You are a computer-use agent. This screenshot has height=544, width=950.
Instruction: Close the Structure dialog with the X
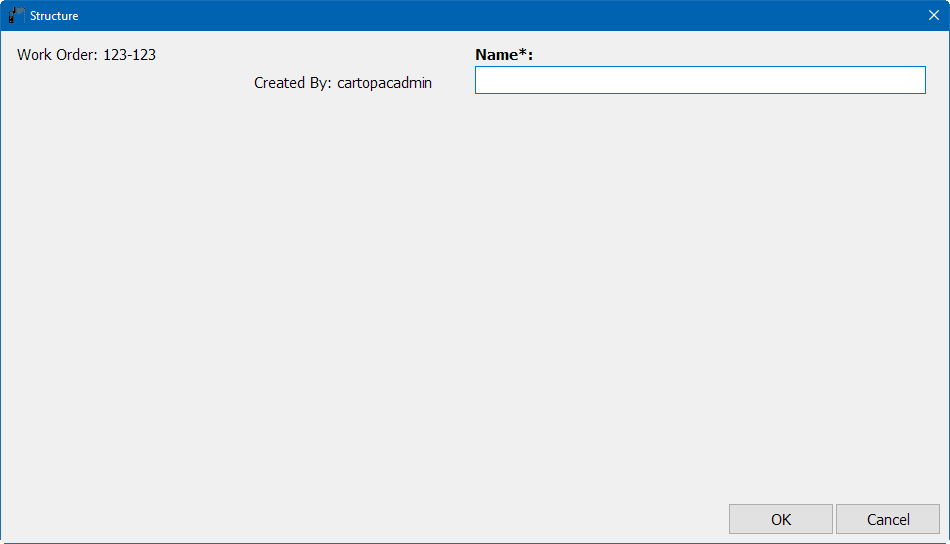[x=933, y=16]
